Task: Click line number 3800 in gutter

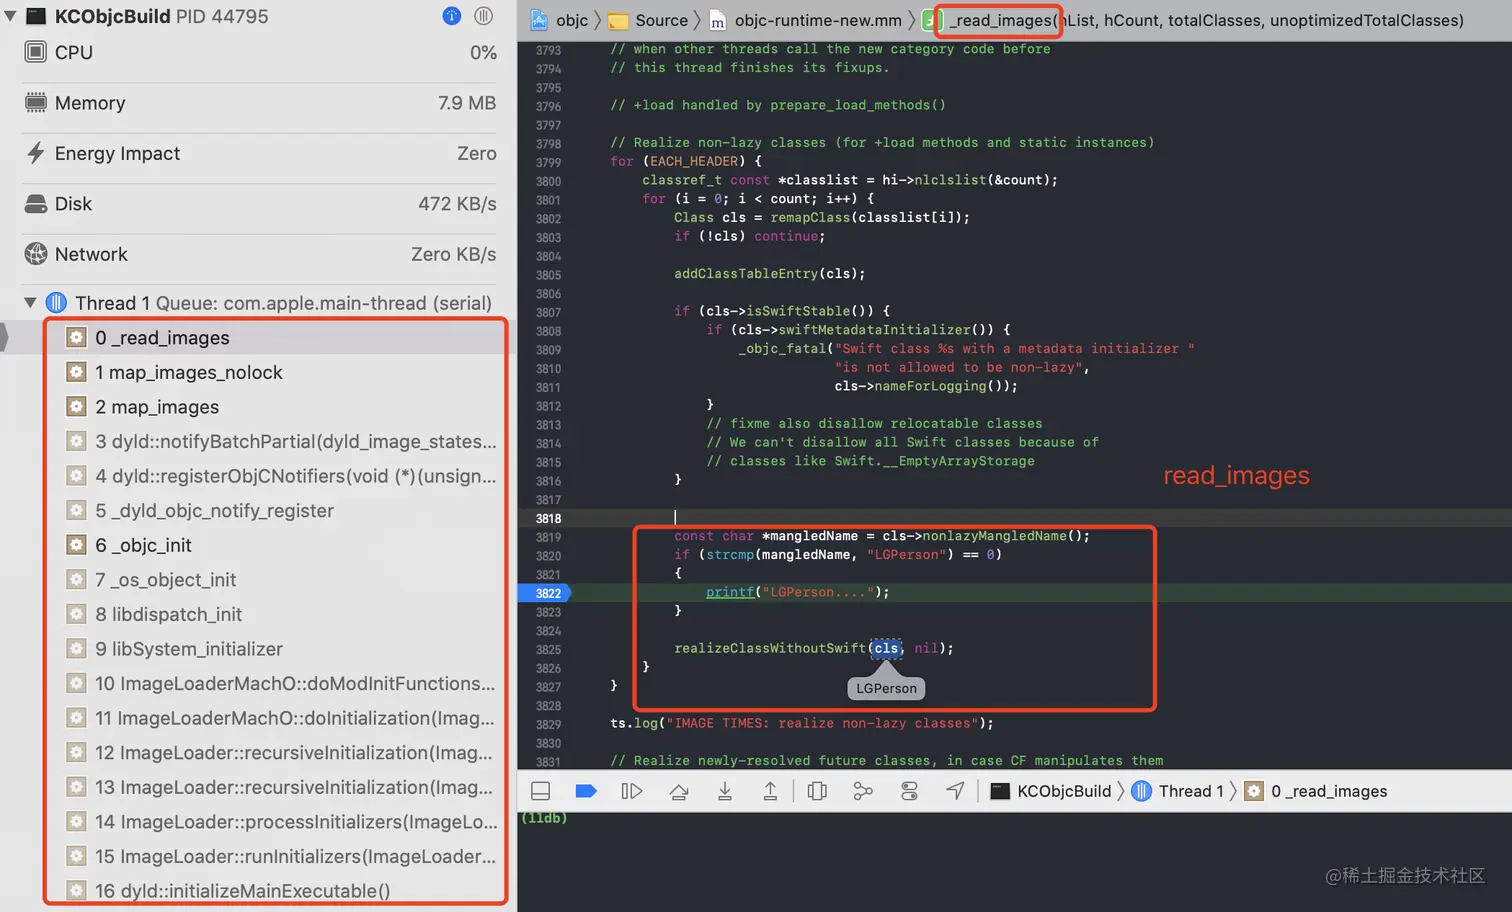Action: [x=548, y=181]
